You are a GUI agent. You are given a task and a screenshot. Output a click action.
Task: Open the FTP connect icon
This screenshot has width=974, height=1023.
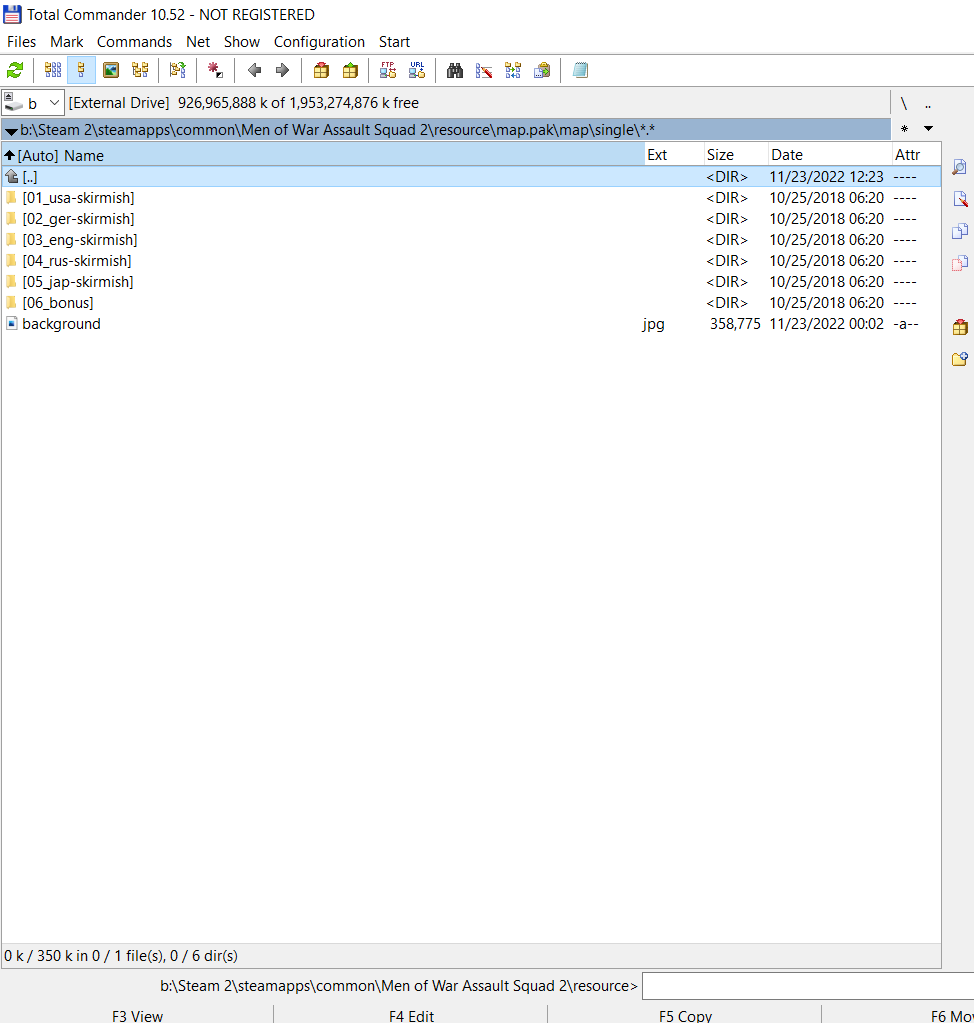[x=388, y=70]
